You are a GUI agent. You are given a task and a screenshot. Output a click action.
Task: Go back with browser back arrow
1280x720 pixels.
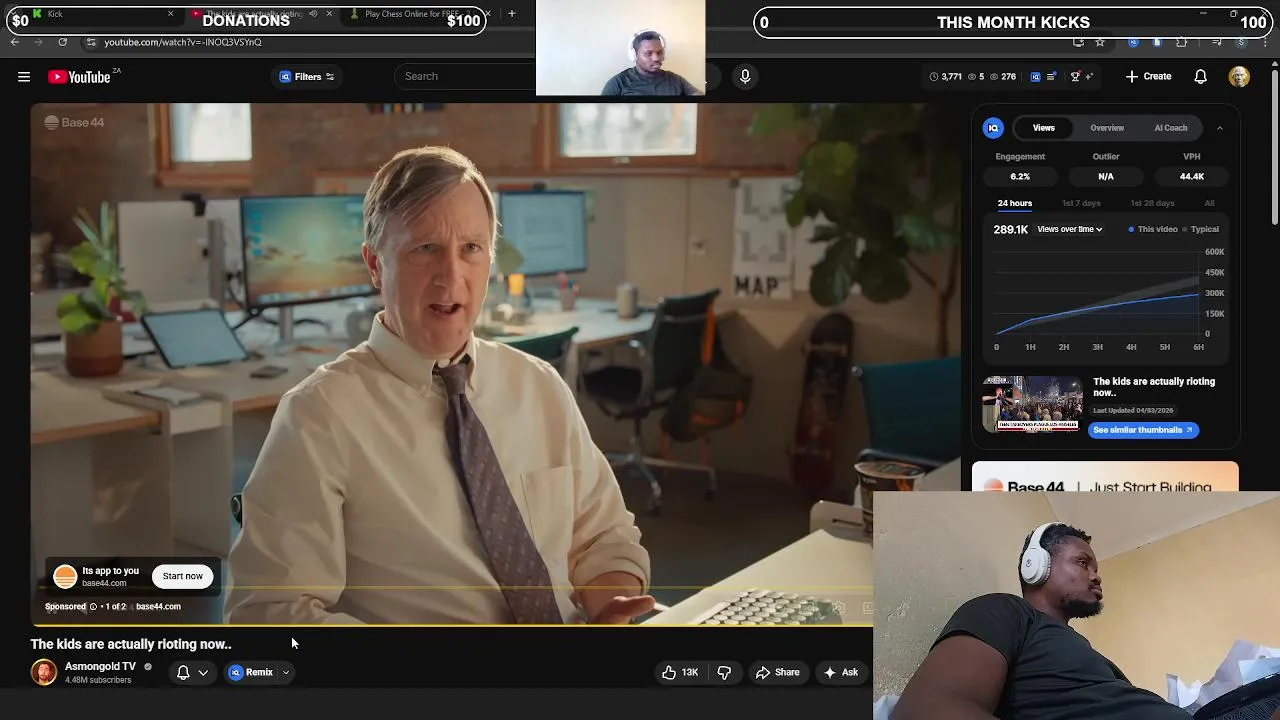[x=14, y=42]
